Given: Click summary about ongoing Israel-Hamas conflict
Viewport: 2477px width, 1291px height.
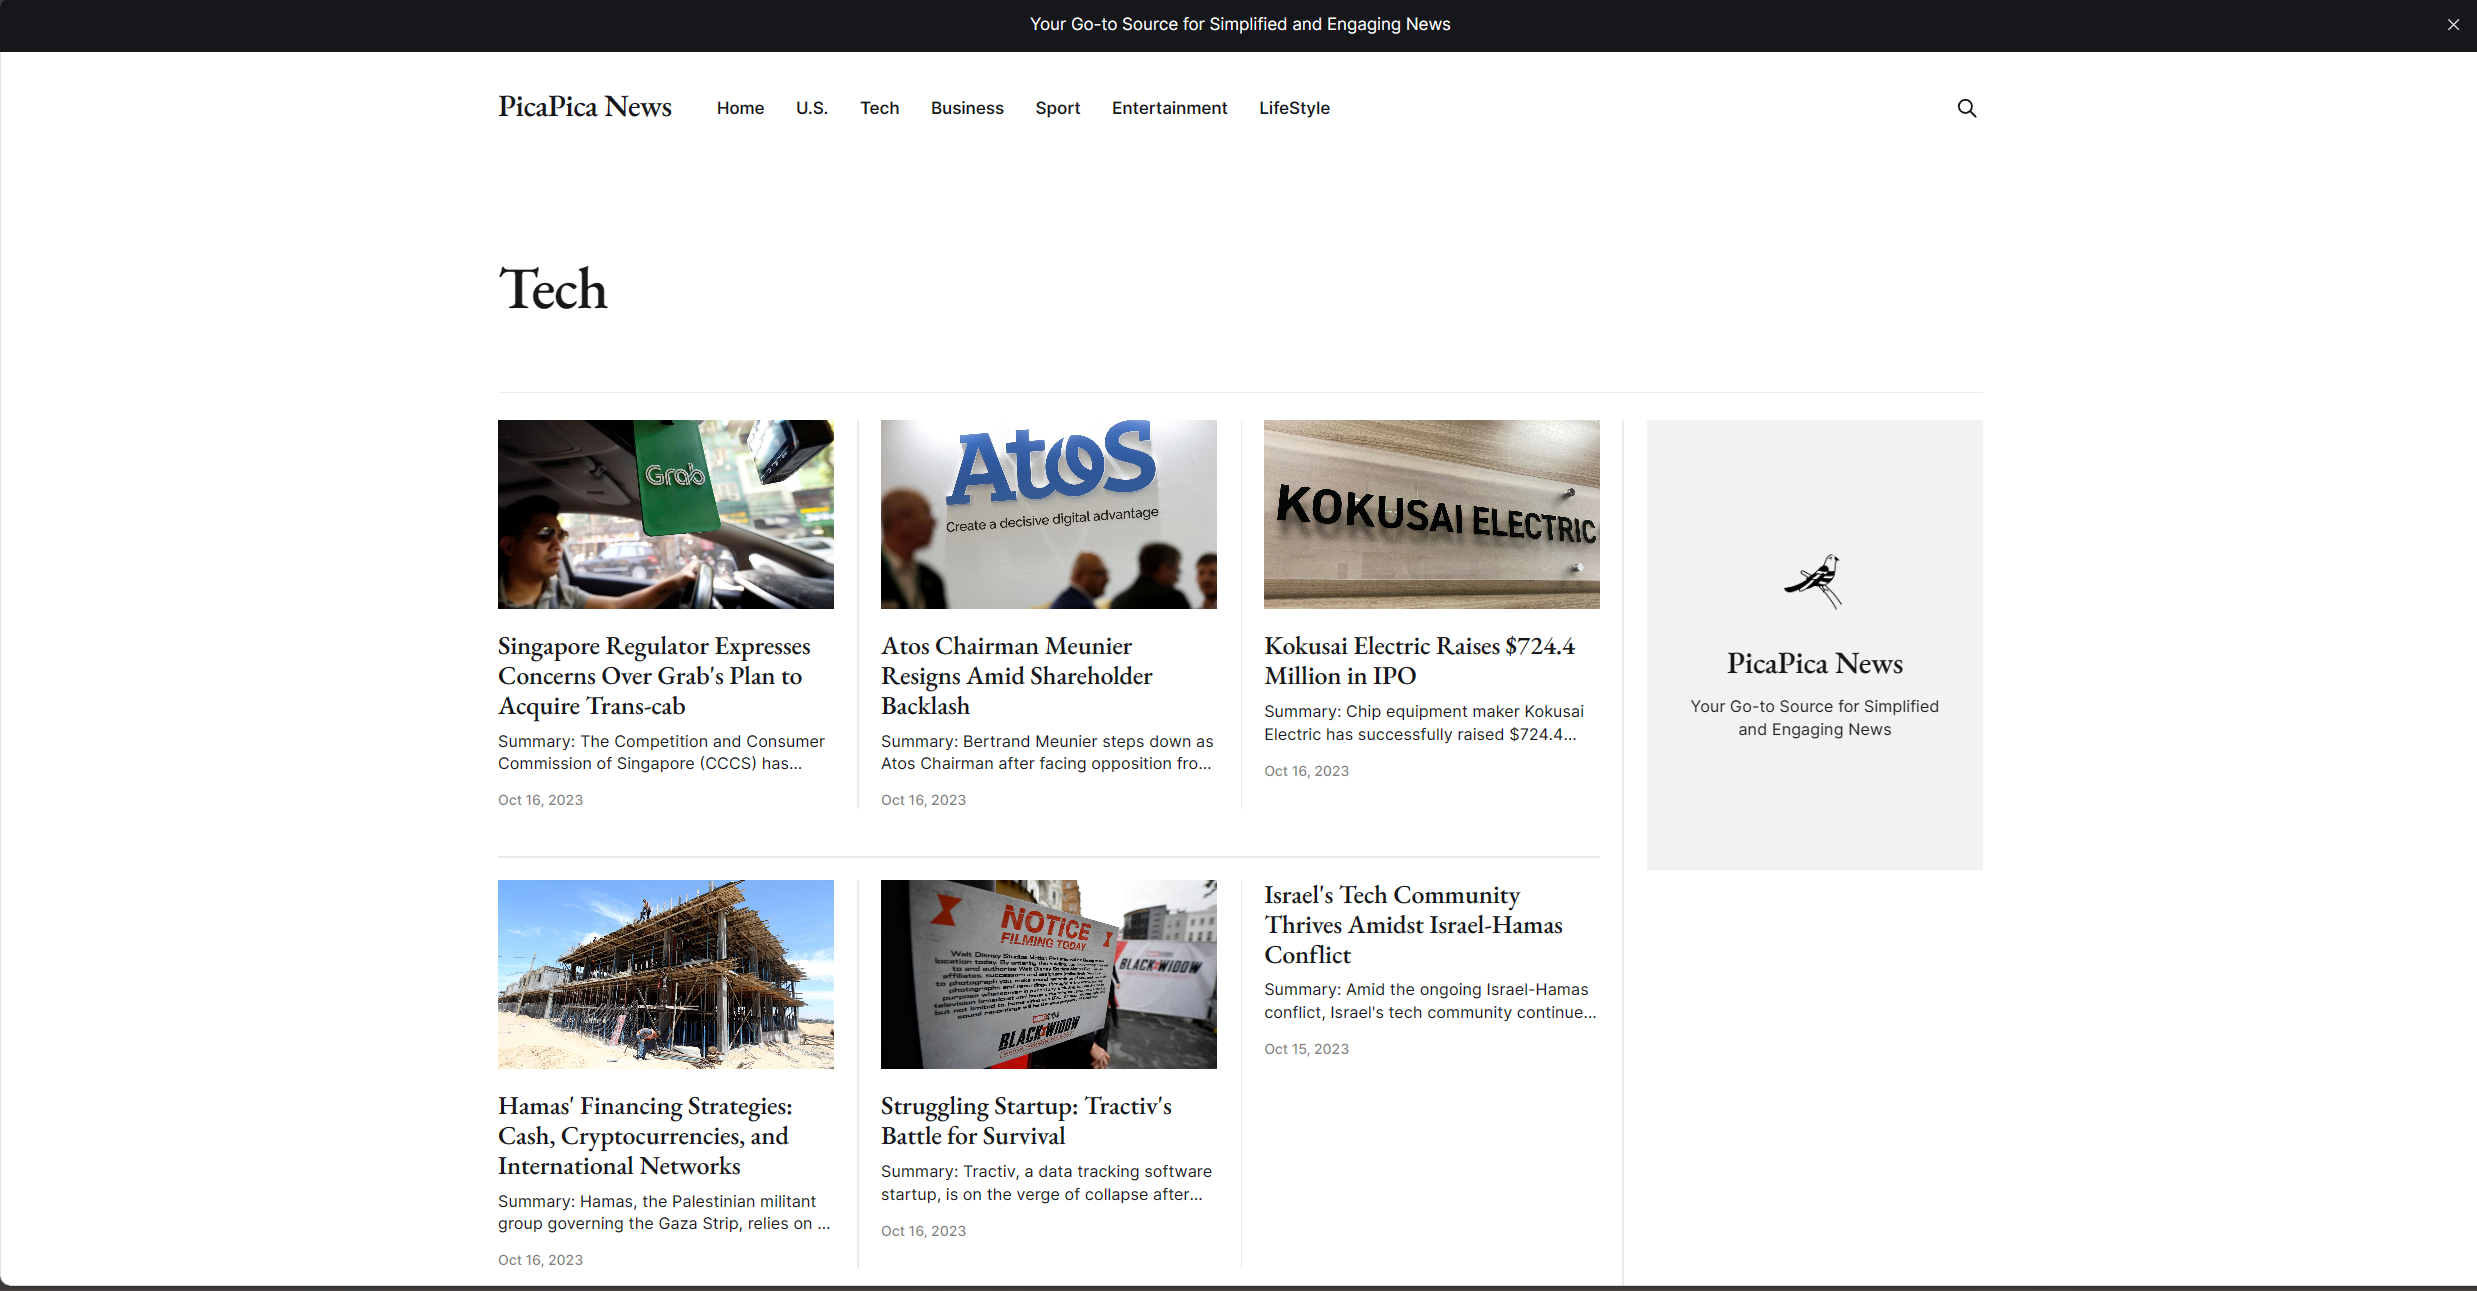Looking at the screenshot, I should pyautogui.click(x=1430, y=1001).
